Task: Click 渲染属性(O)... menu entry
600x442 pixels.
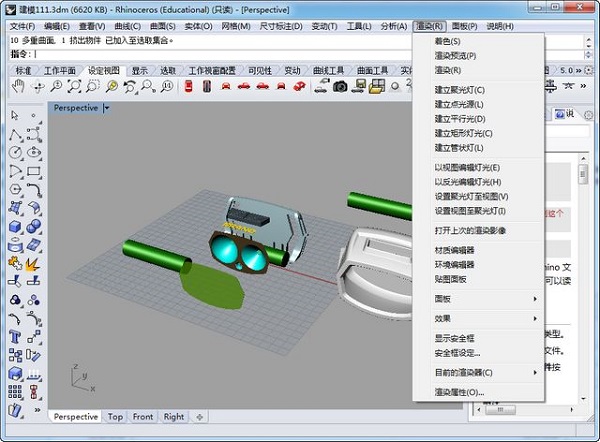Action: point(460,392)
